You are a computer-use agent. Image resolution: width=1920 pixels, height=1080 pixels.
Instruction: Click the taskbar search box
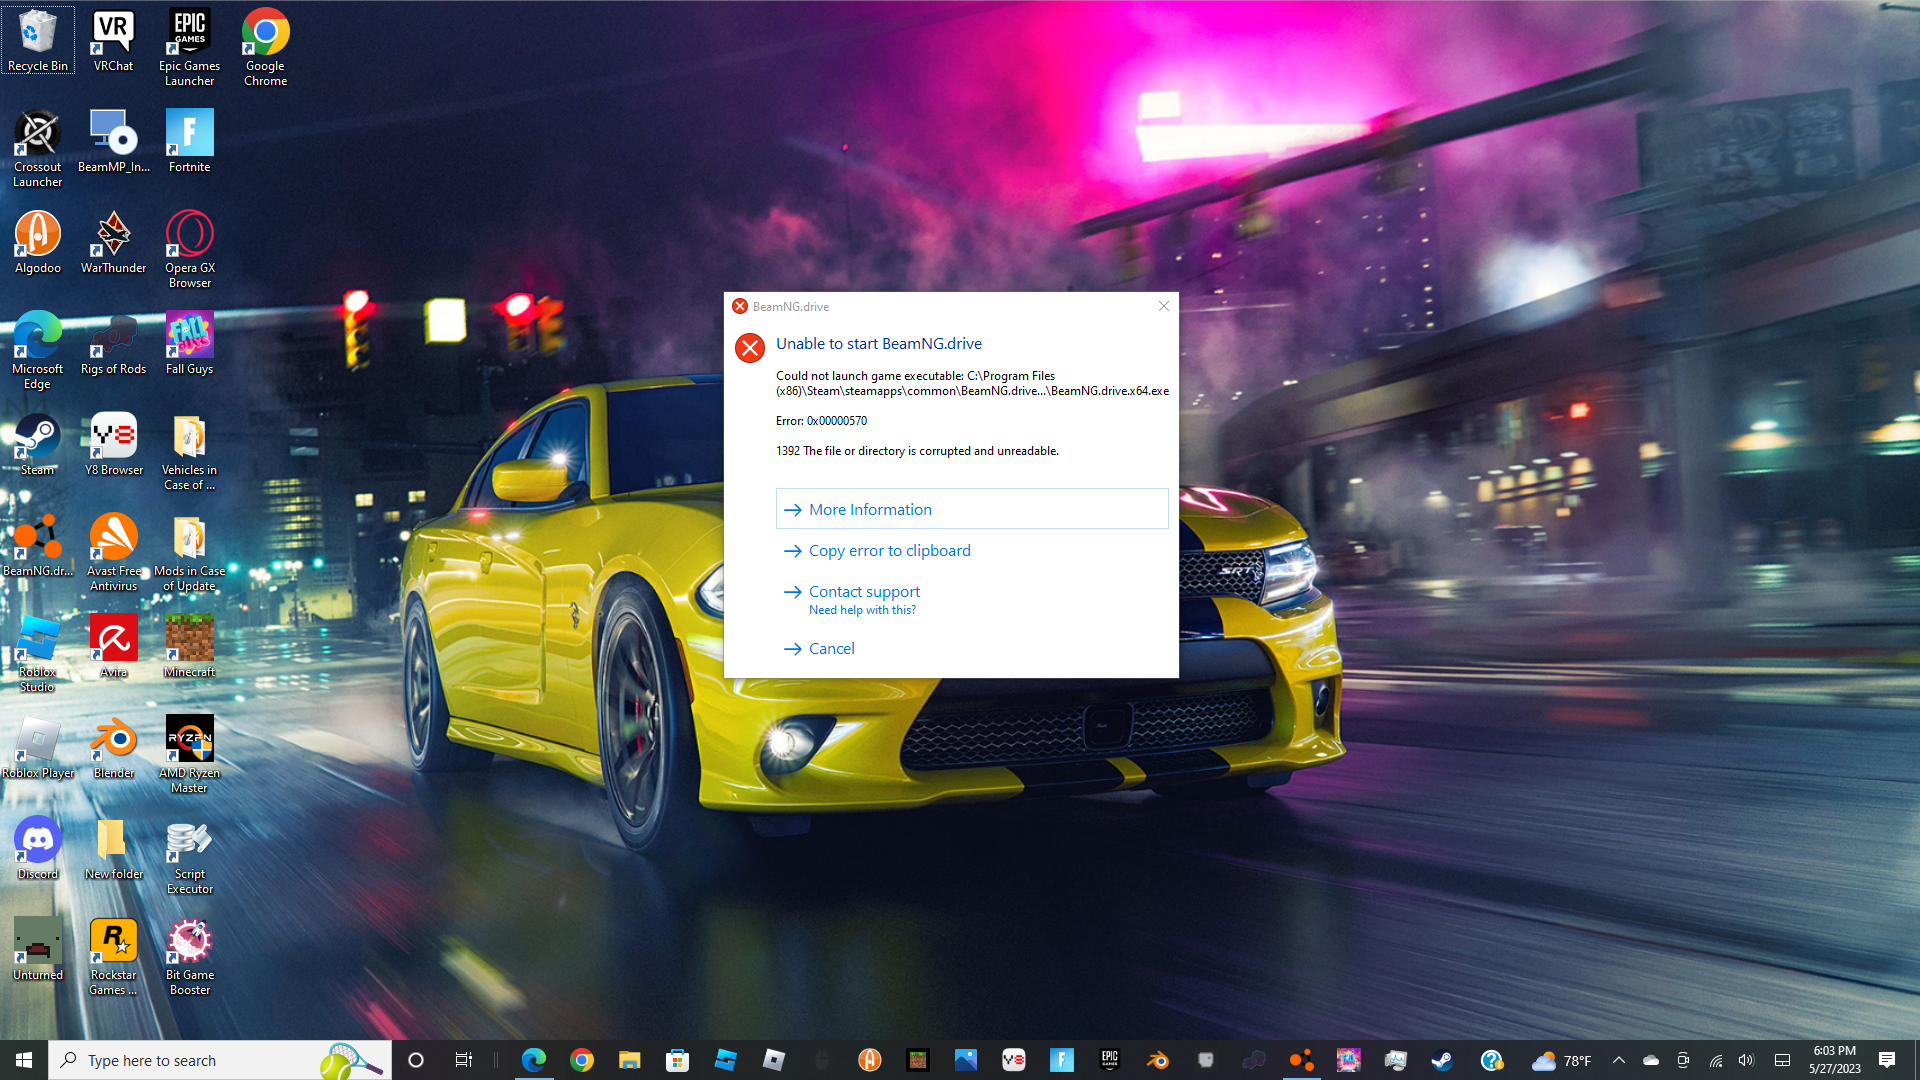(x=220, y=1060)
